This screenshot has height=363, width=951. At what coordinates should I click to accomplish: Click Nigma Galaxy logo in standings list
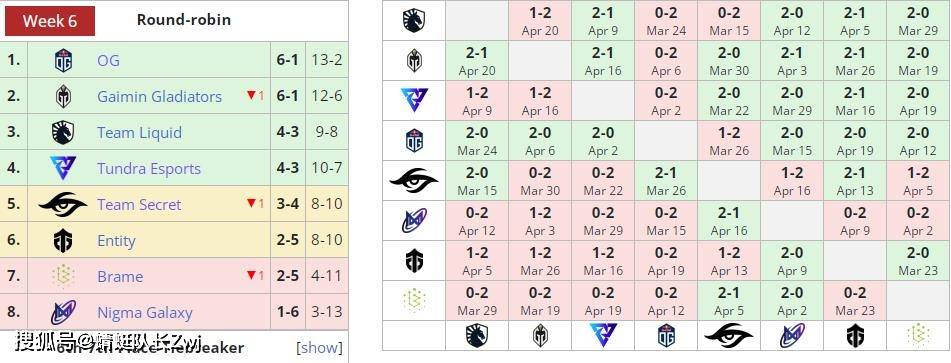click(x=63, y=312)
